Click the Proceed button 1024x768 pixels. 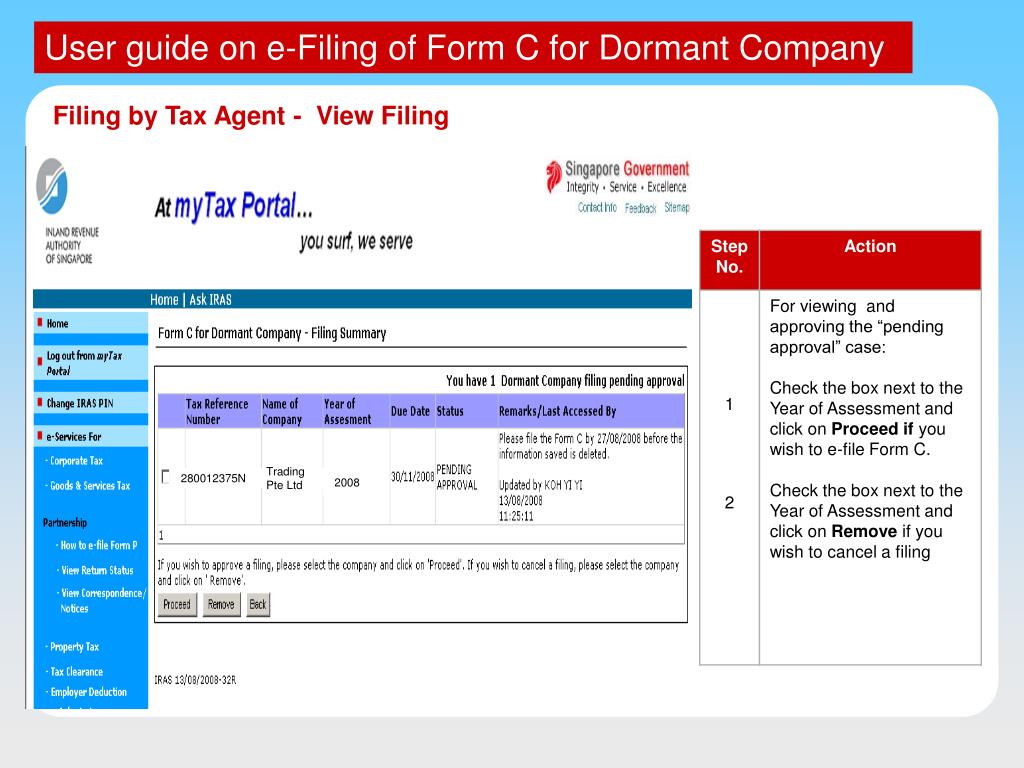tap(177, 605)
